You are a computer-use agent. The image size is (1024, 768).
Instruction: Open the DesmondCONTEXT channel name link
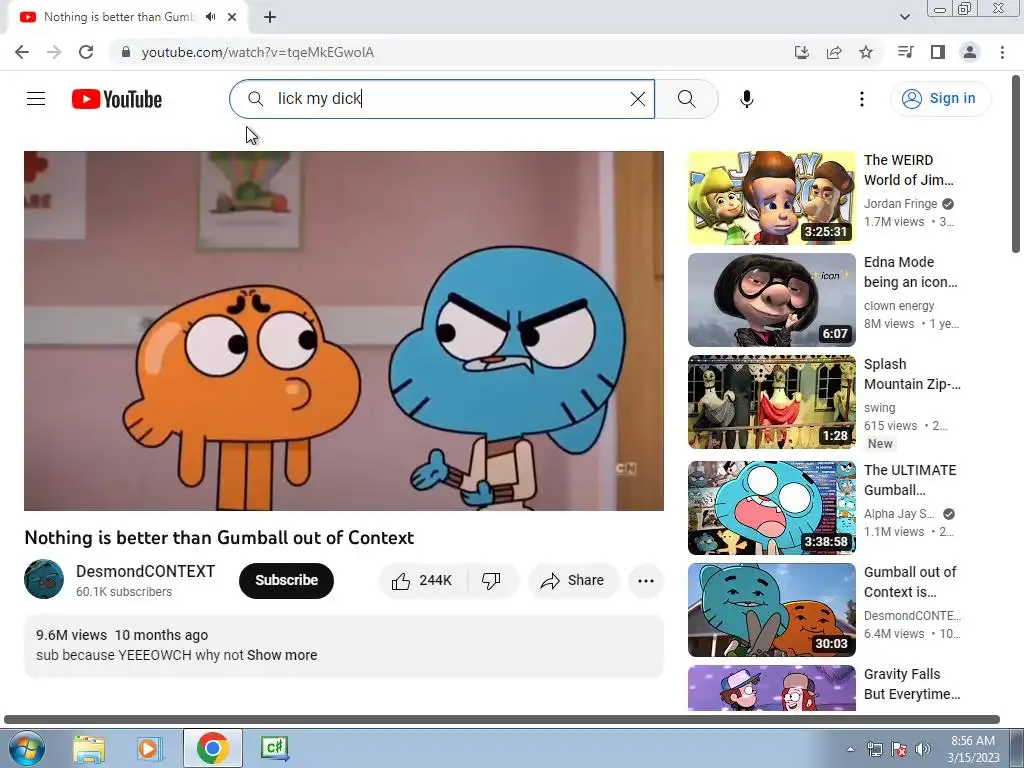click(x=145, y=571)
